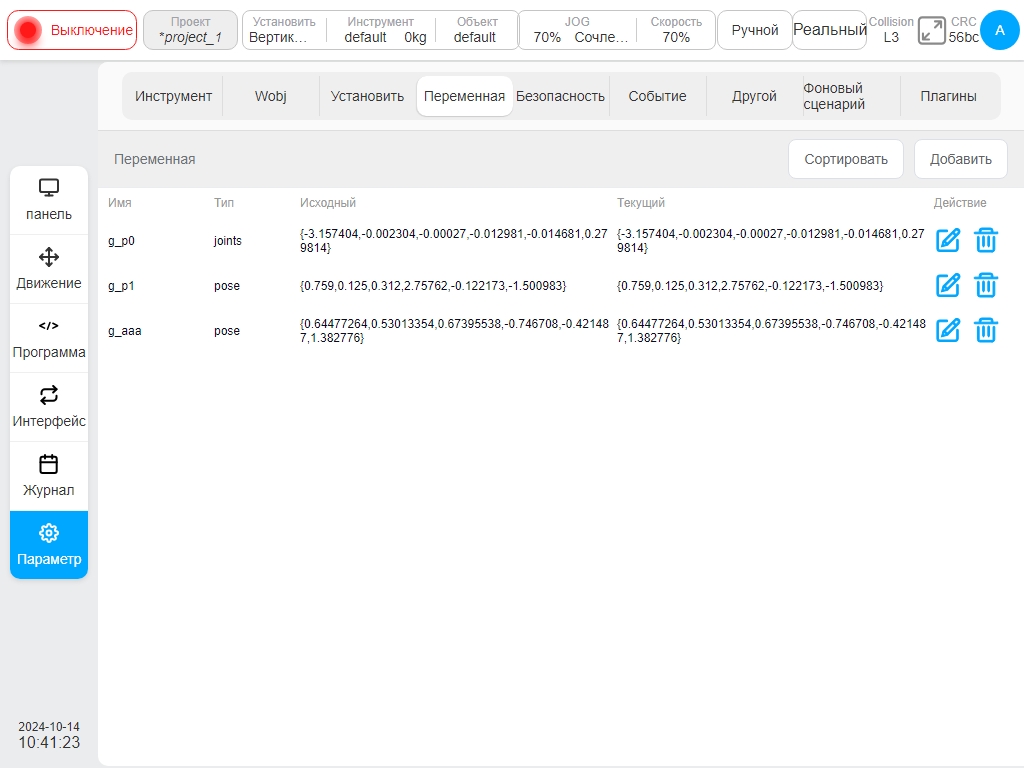Switch to the Wobj tab
The height and width of the screenshot is (768, 1024).
[270, 96]
